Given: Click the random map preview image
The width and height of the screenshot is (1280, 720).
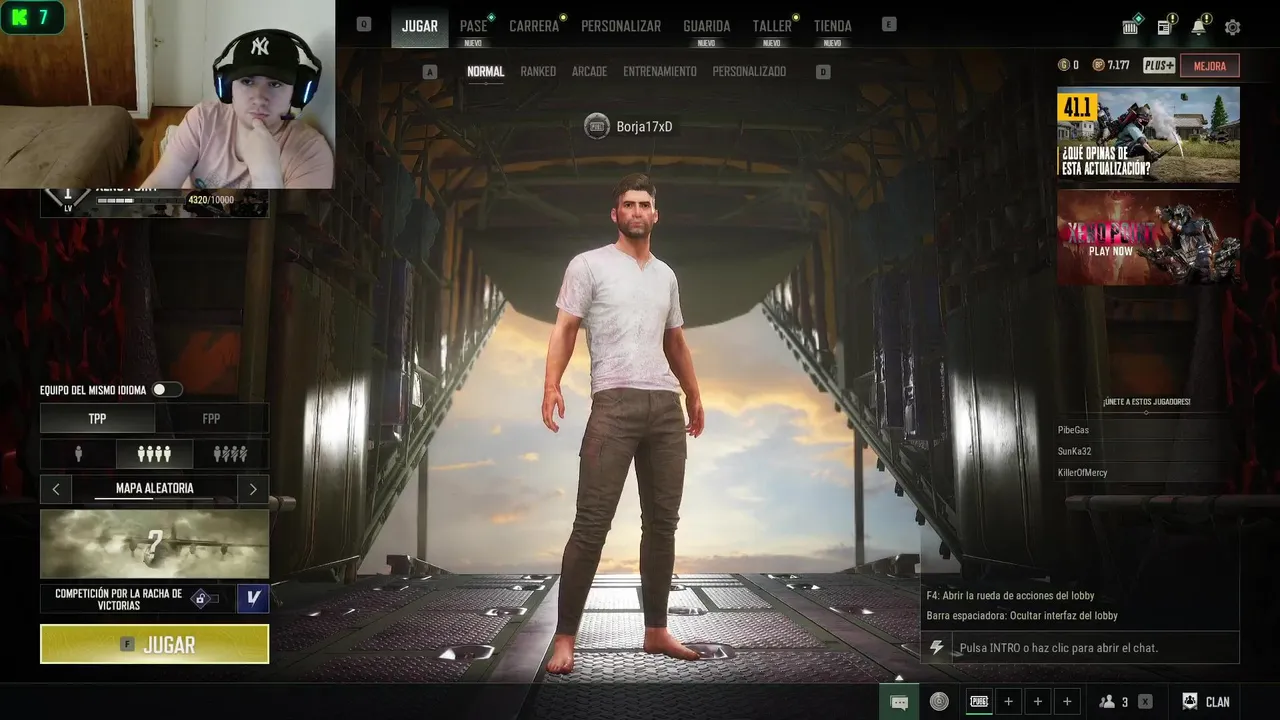Looking at the screenshot, I should [x=155, y=544].
